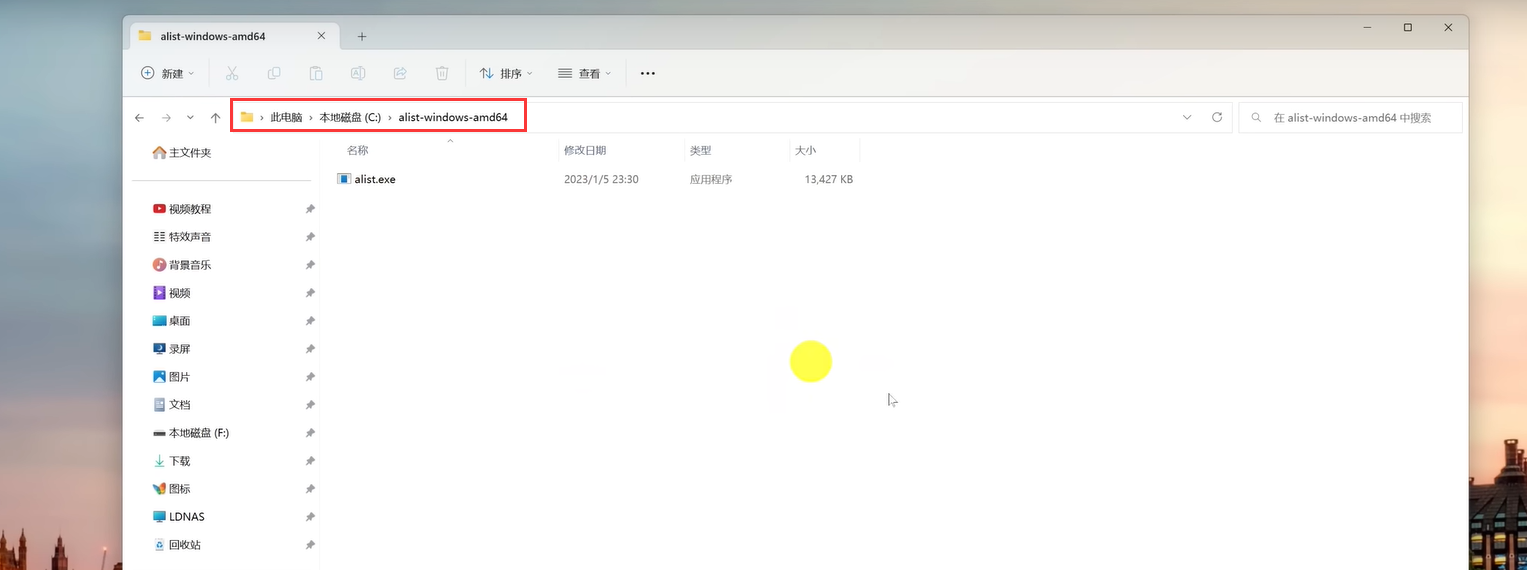Viewport: 1527px width, 570px height.
Task: Click 本地磁盘 (C:) in the address bar
Action: [350, 118]
